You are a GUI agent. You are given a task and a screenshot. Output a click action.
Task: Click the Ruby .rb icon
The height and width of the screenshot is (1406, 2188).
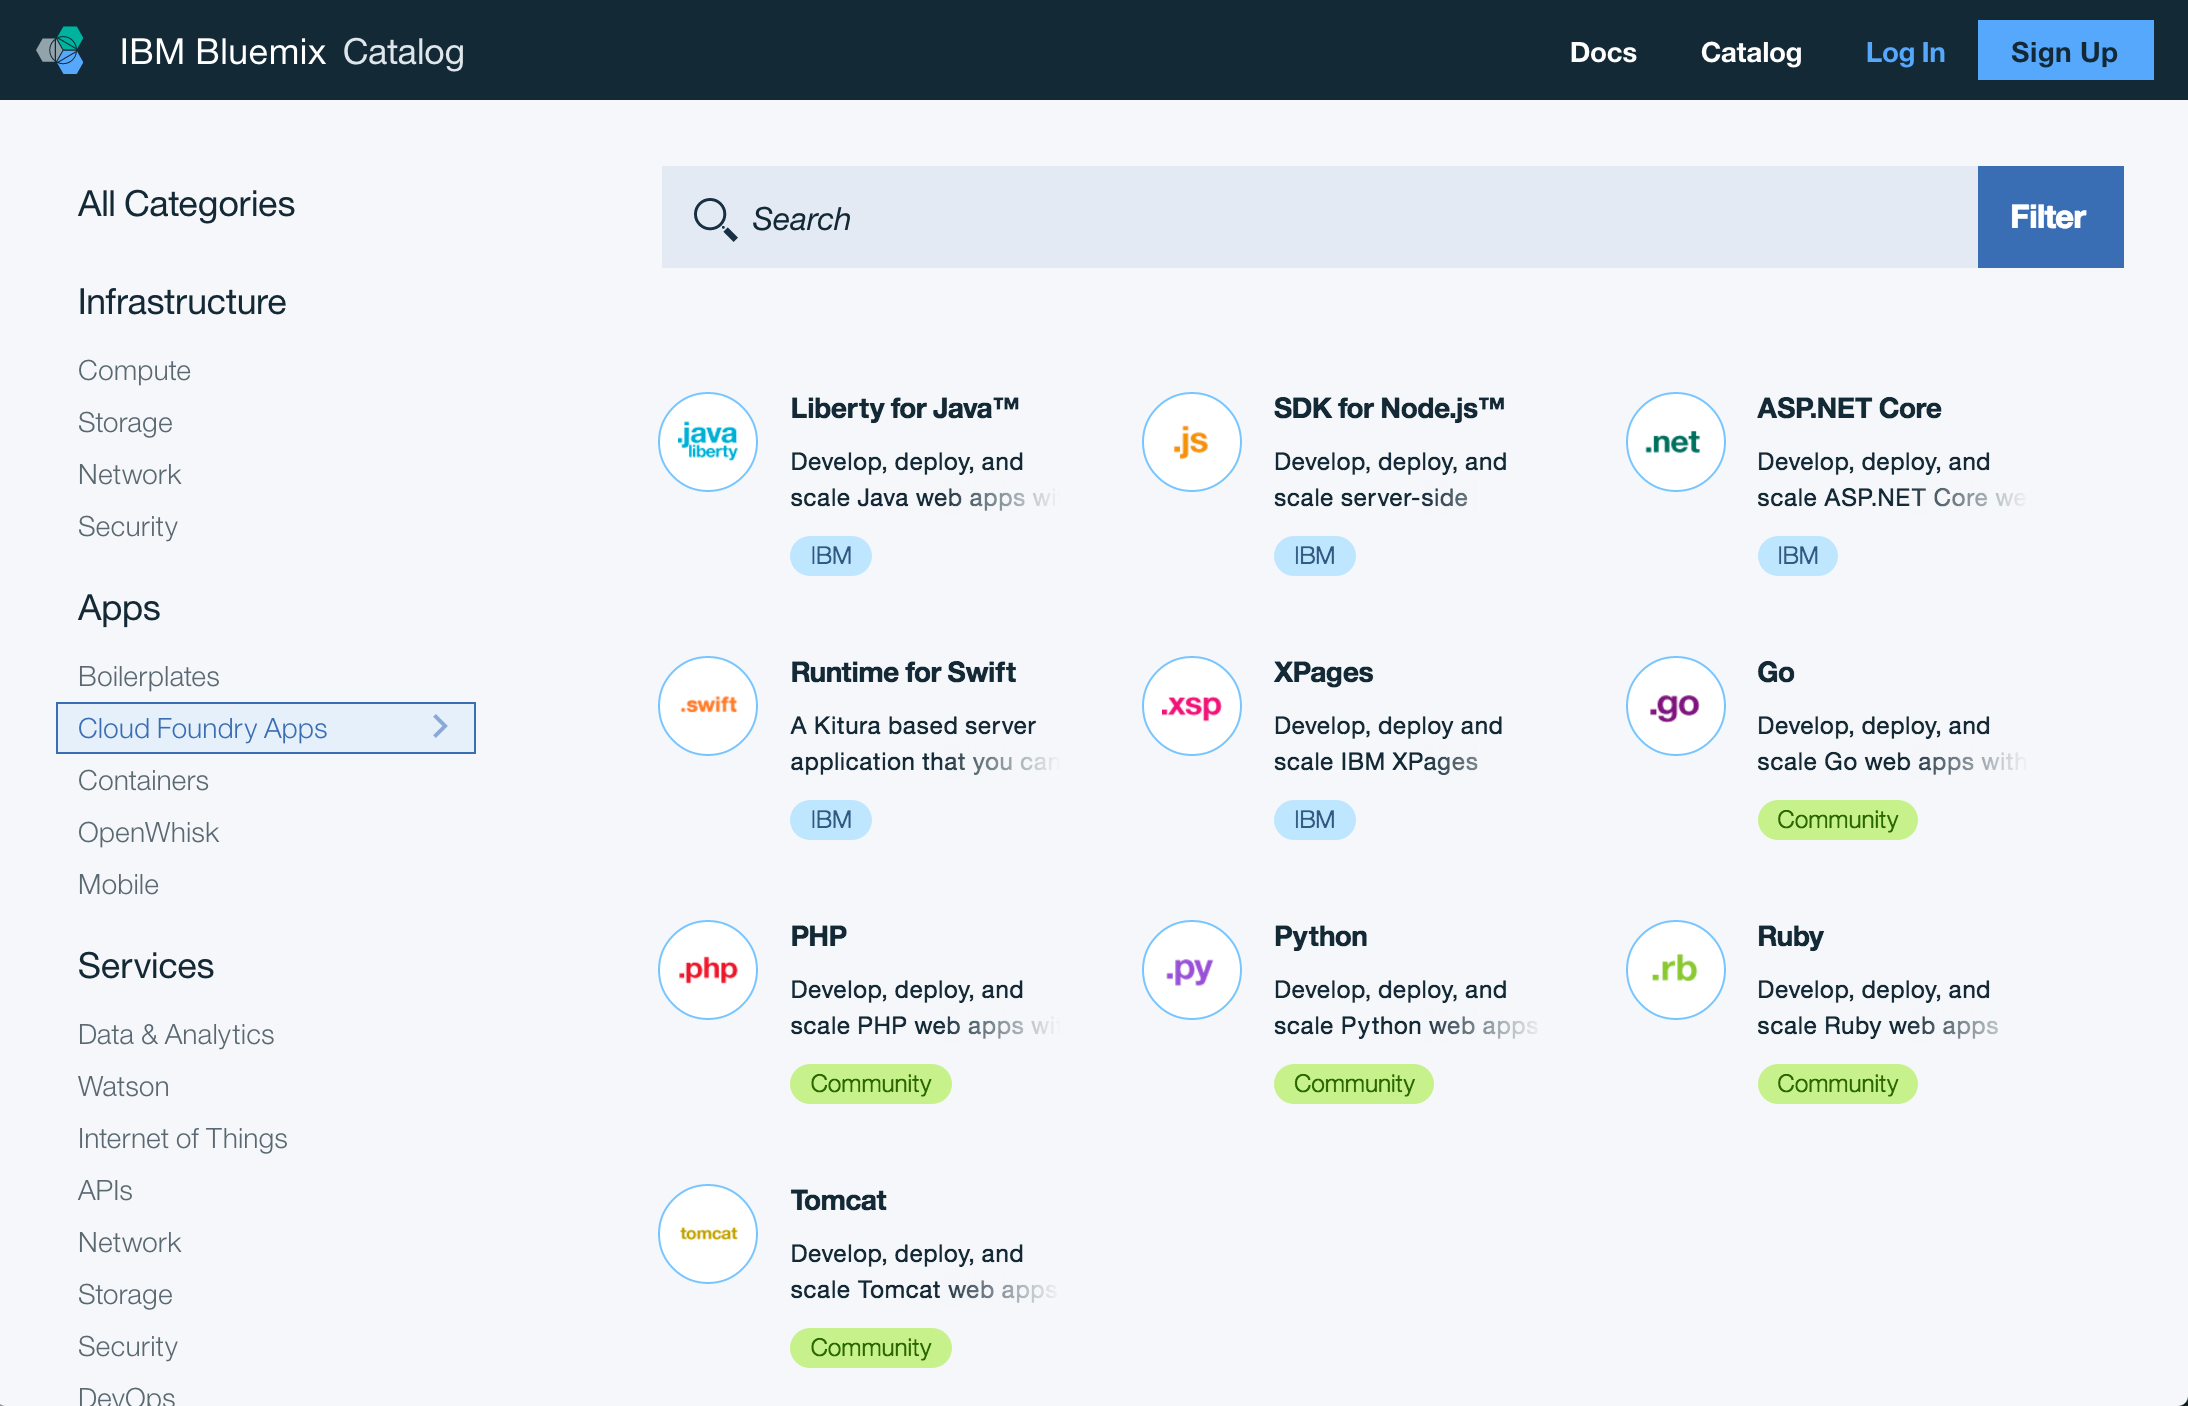click(1675, 970)
